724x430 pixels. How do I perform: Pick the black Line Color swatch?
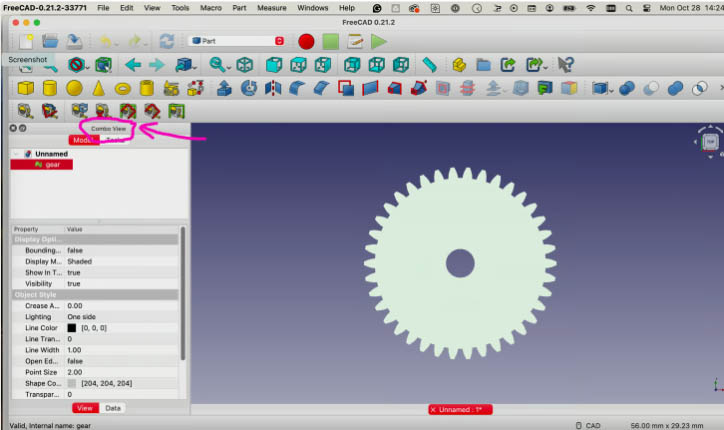72,328
